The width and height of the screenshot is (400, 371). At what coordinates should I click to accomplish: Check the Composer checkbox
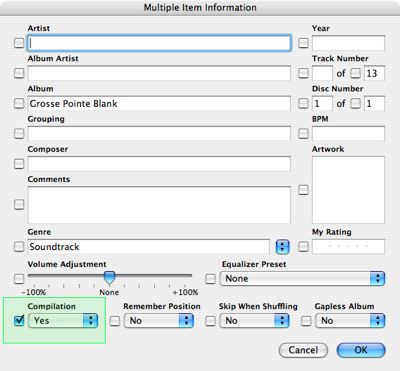click(x=19, y=164)
